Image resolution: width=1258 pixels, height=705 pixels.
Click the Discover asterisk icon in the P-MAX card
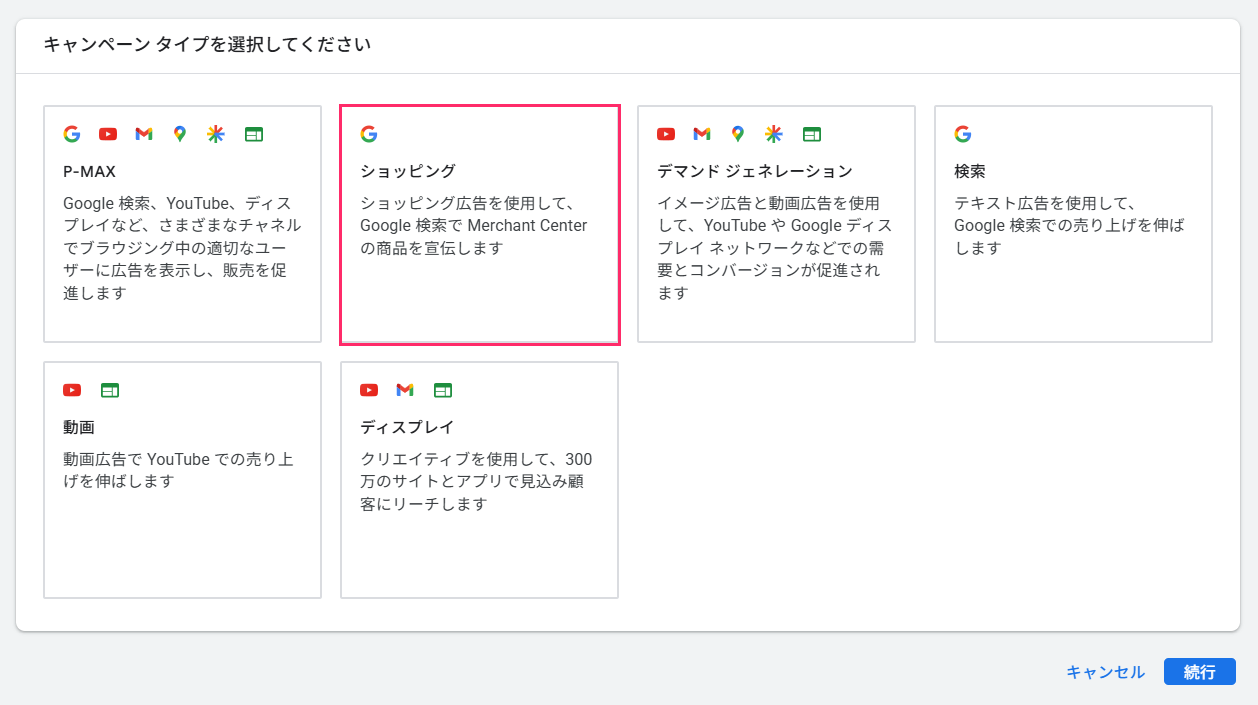pos(216,134)
